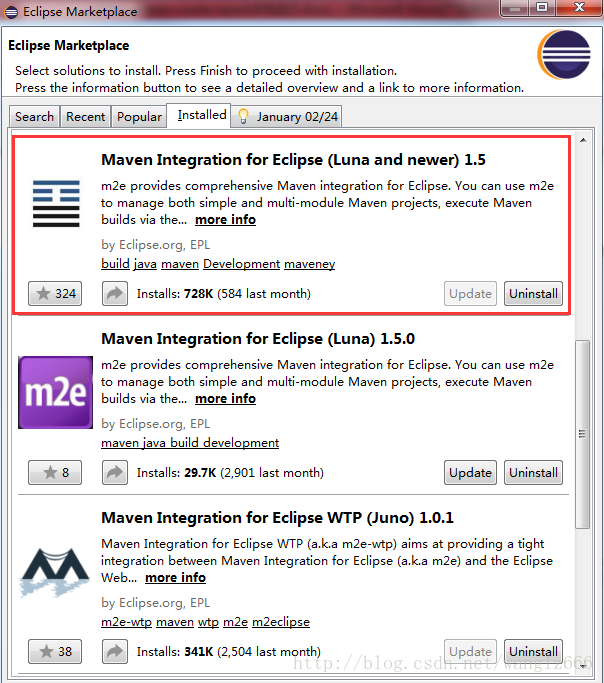
Task: Click the 'm2e-wtp' tag link
Action: [x=126, y=622]
